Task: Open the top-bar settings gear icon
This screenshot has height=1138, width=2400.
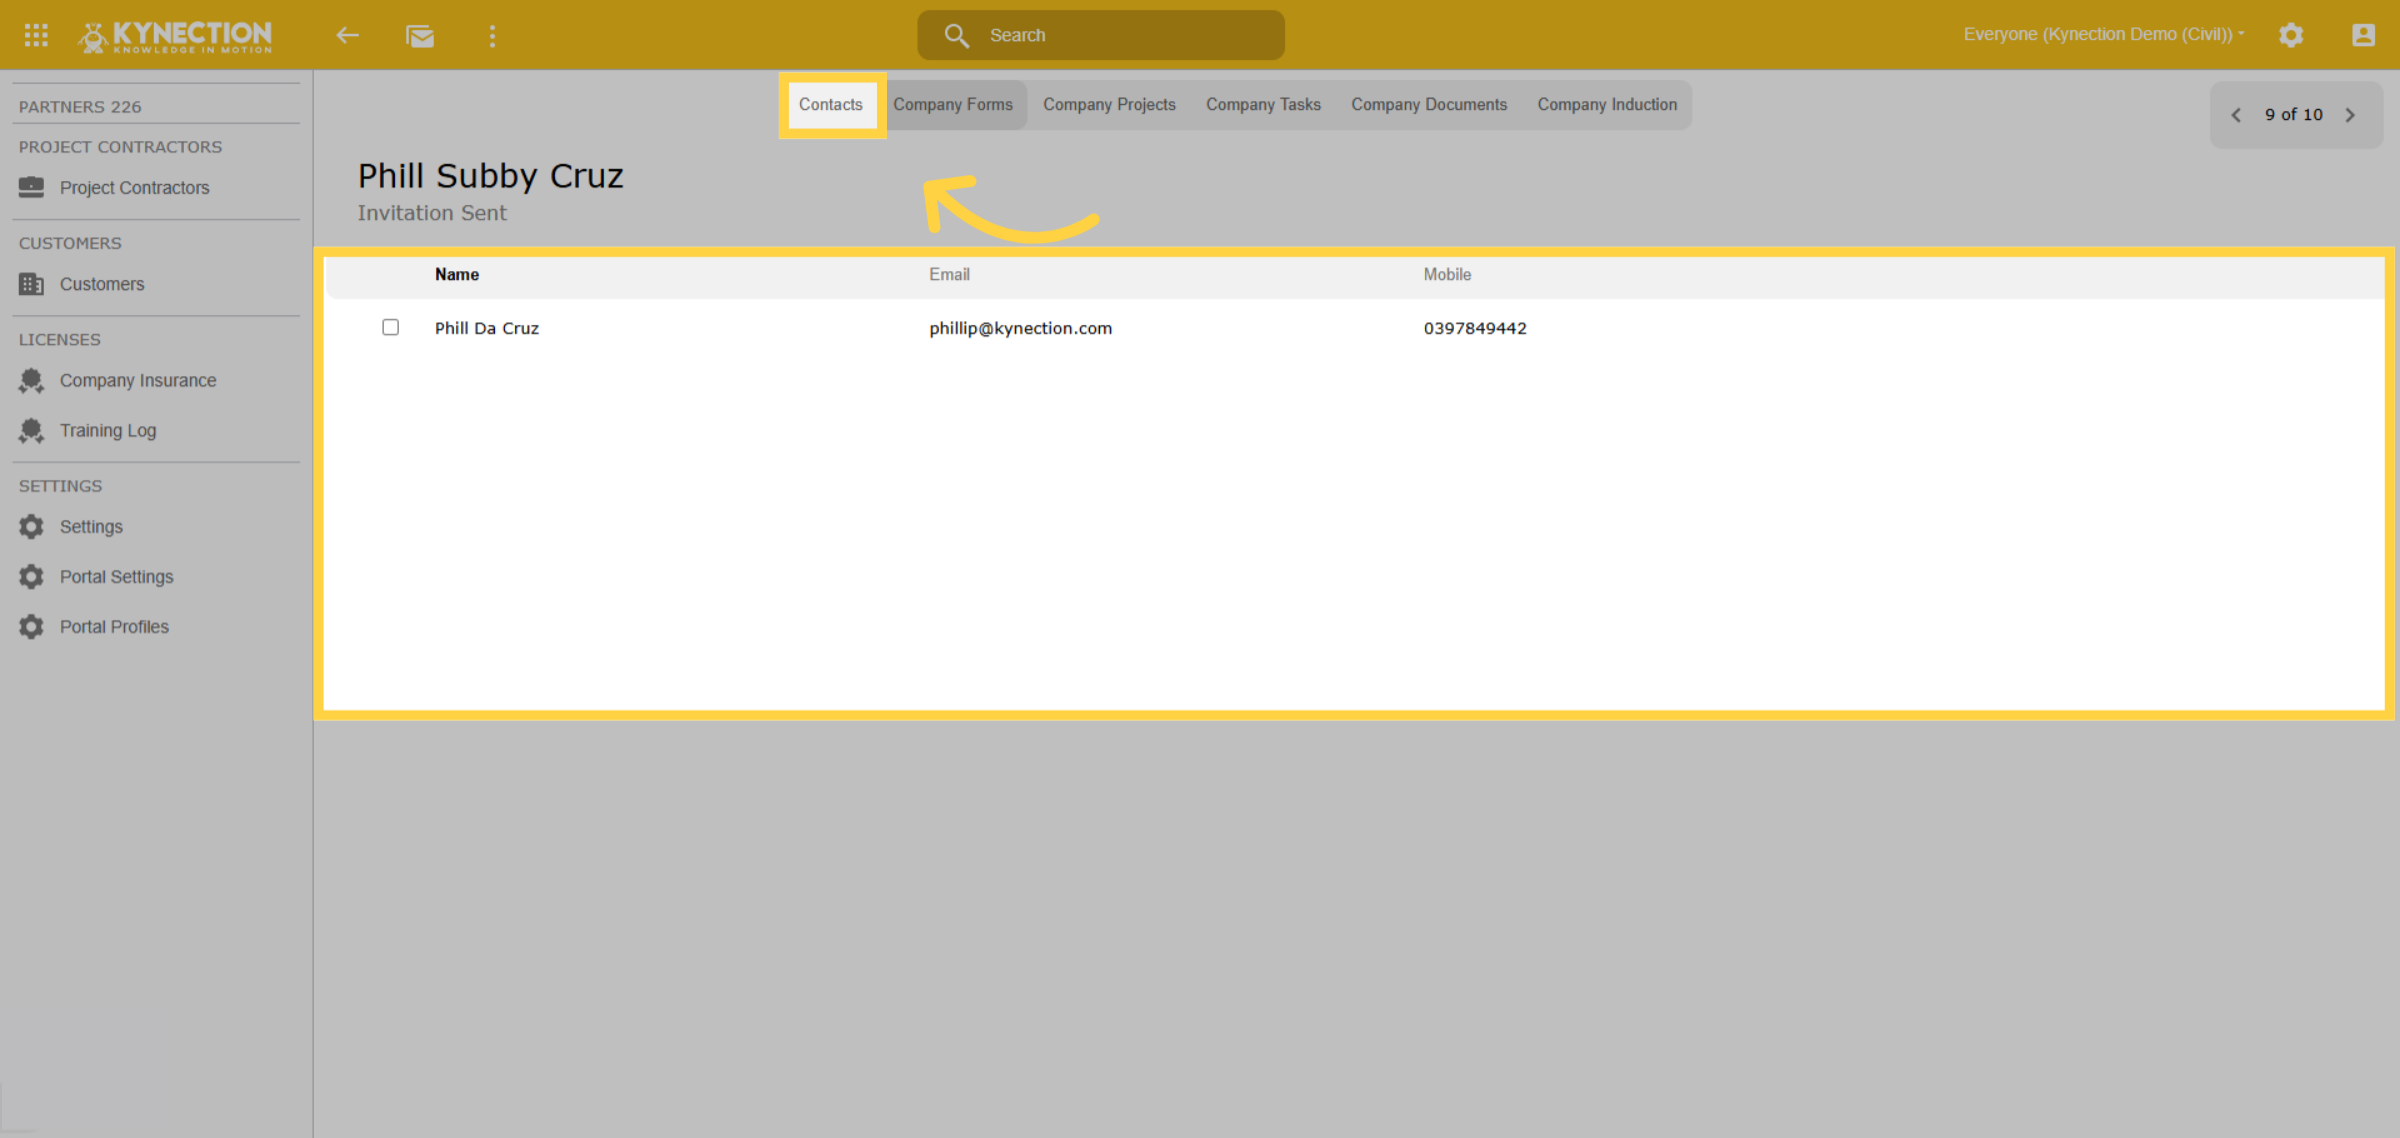Action: (x=2291, y=35)
